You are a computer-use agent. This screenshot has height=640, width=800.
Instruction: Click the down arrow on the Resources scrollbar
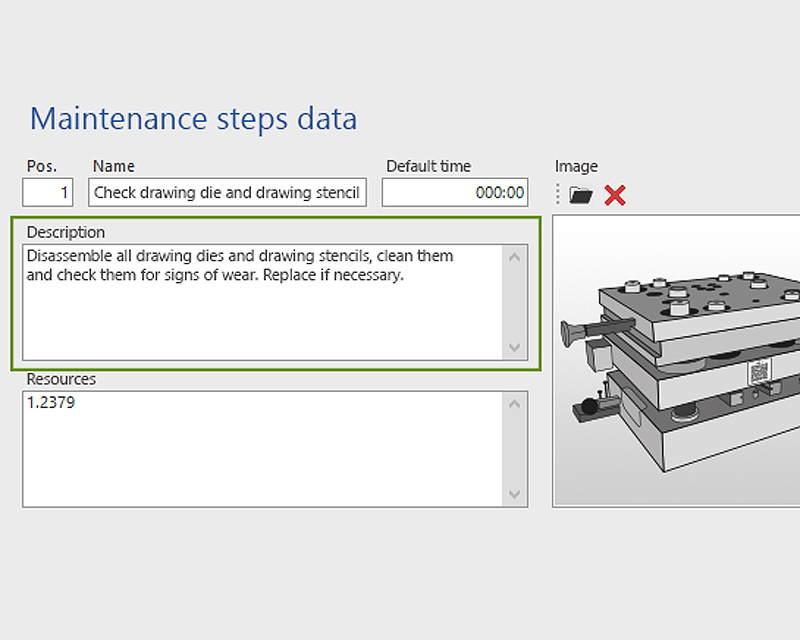tap(514, 496)
